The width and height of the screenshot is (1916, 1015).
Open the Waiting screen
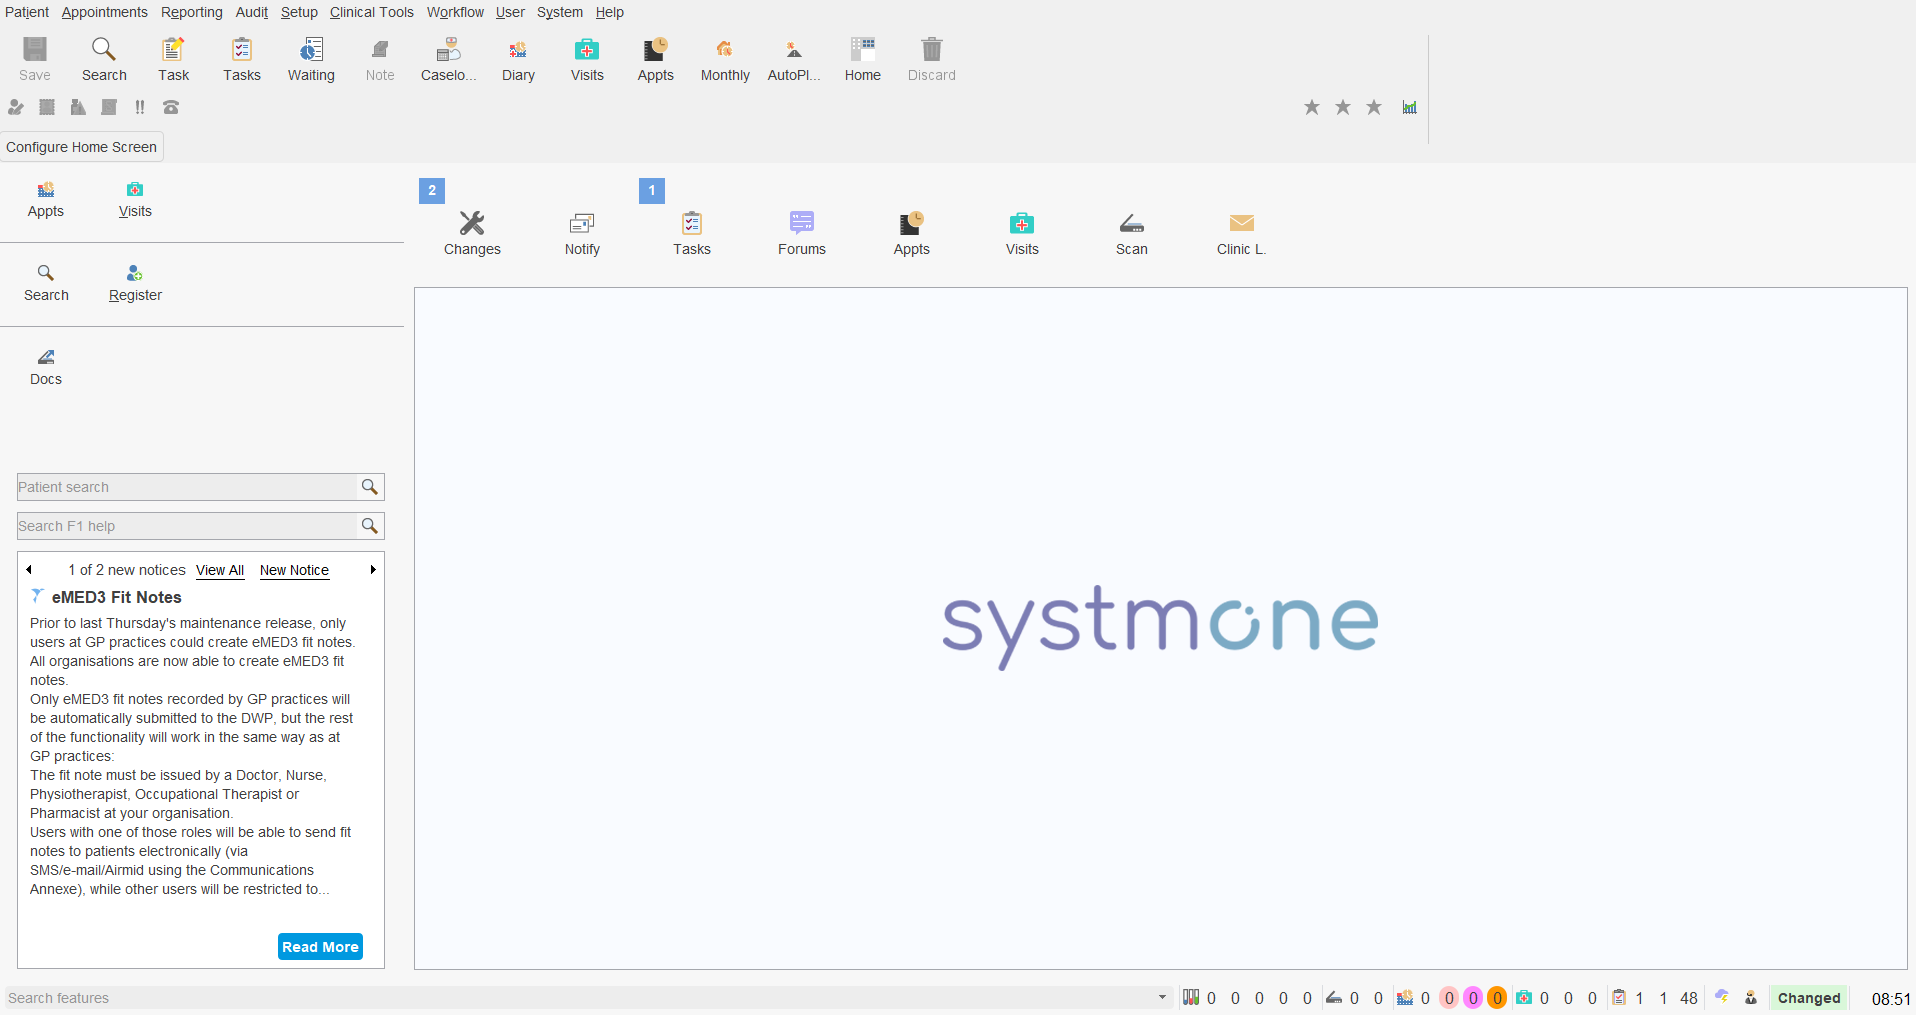tap(311, 60)
